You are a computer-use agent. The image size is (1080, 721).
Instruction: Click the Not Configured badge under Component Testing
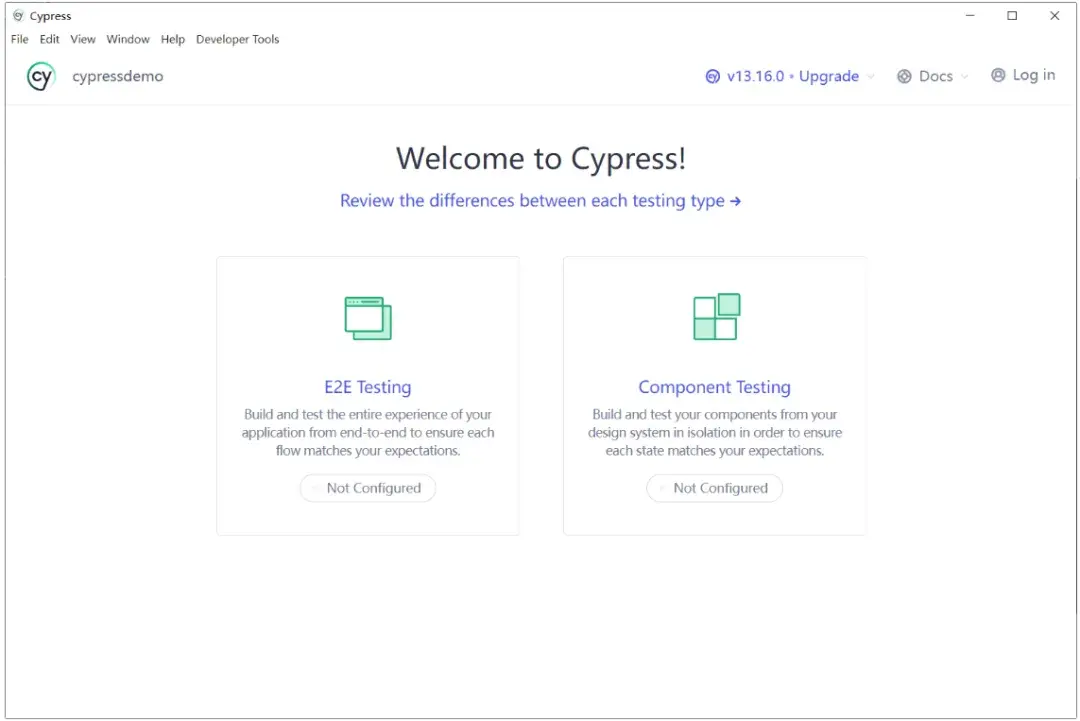[x=714, y=488]
